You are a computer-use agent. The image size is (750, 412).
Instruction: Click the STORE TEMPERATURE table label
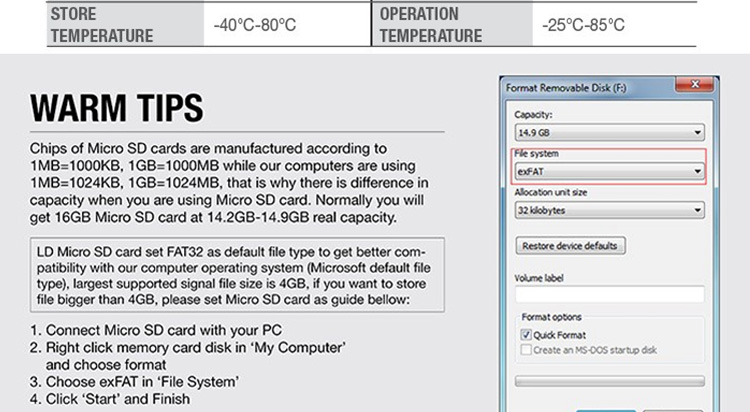(x=101, y=25)
